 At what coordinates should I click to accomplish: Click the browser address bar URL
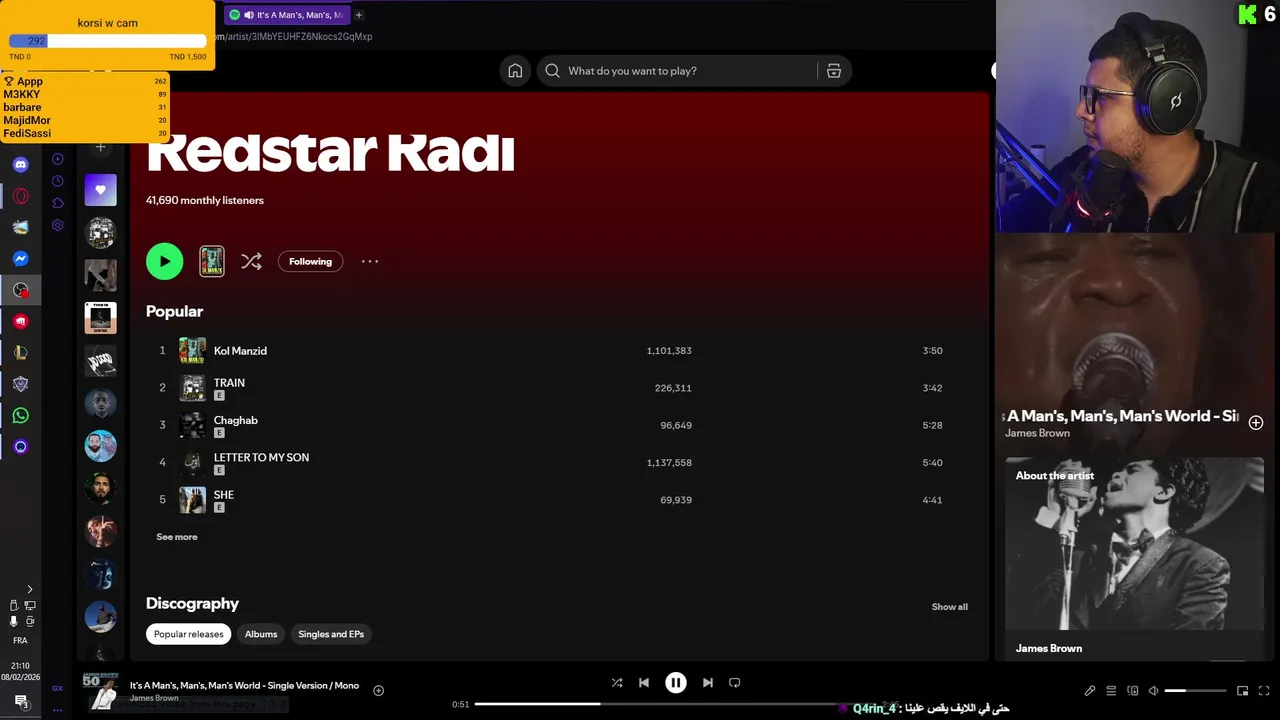click(x=292, y=37)
